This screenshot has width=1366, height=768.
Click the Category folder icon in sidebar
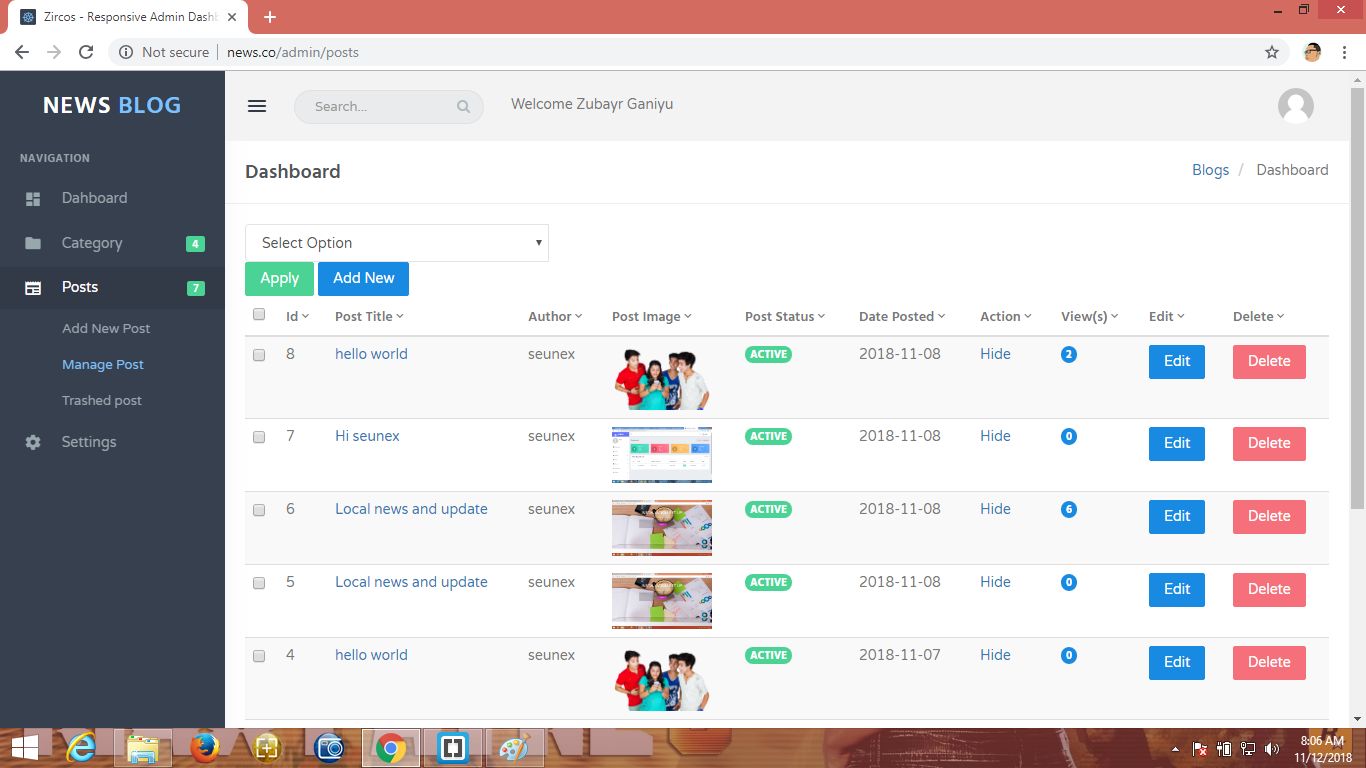coord(33,243)
